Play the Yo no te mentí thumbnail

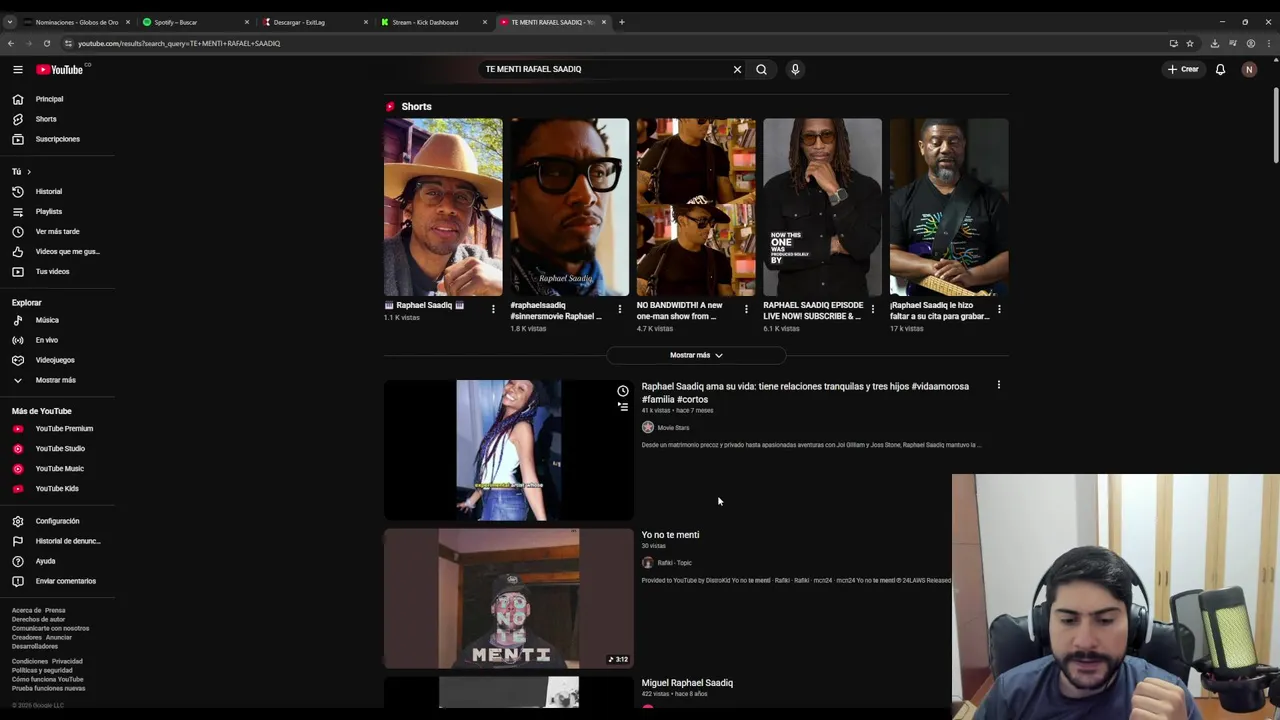508,598
